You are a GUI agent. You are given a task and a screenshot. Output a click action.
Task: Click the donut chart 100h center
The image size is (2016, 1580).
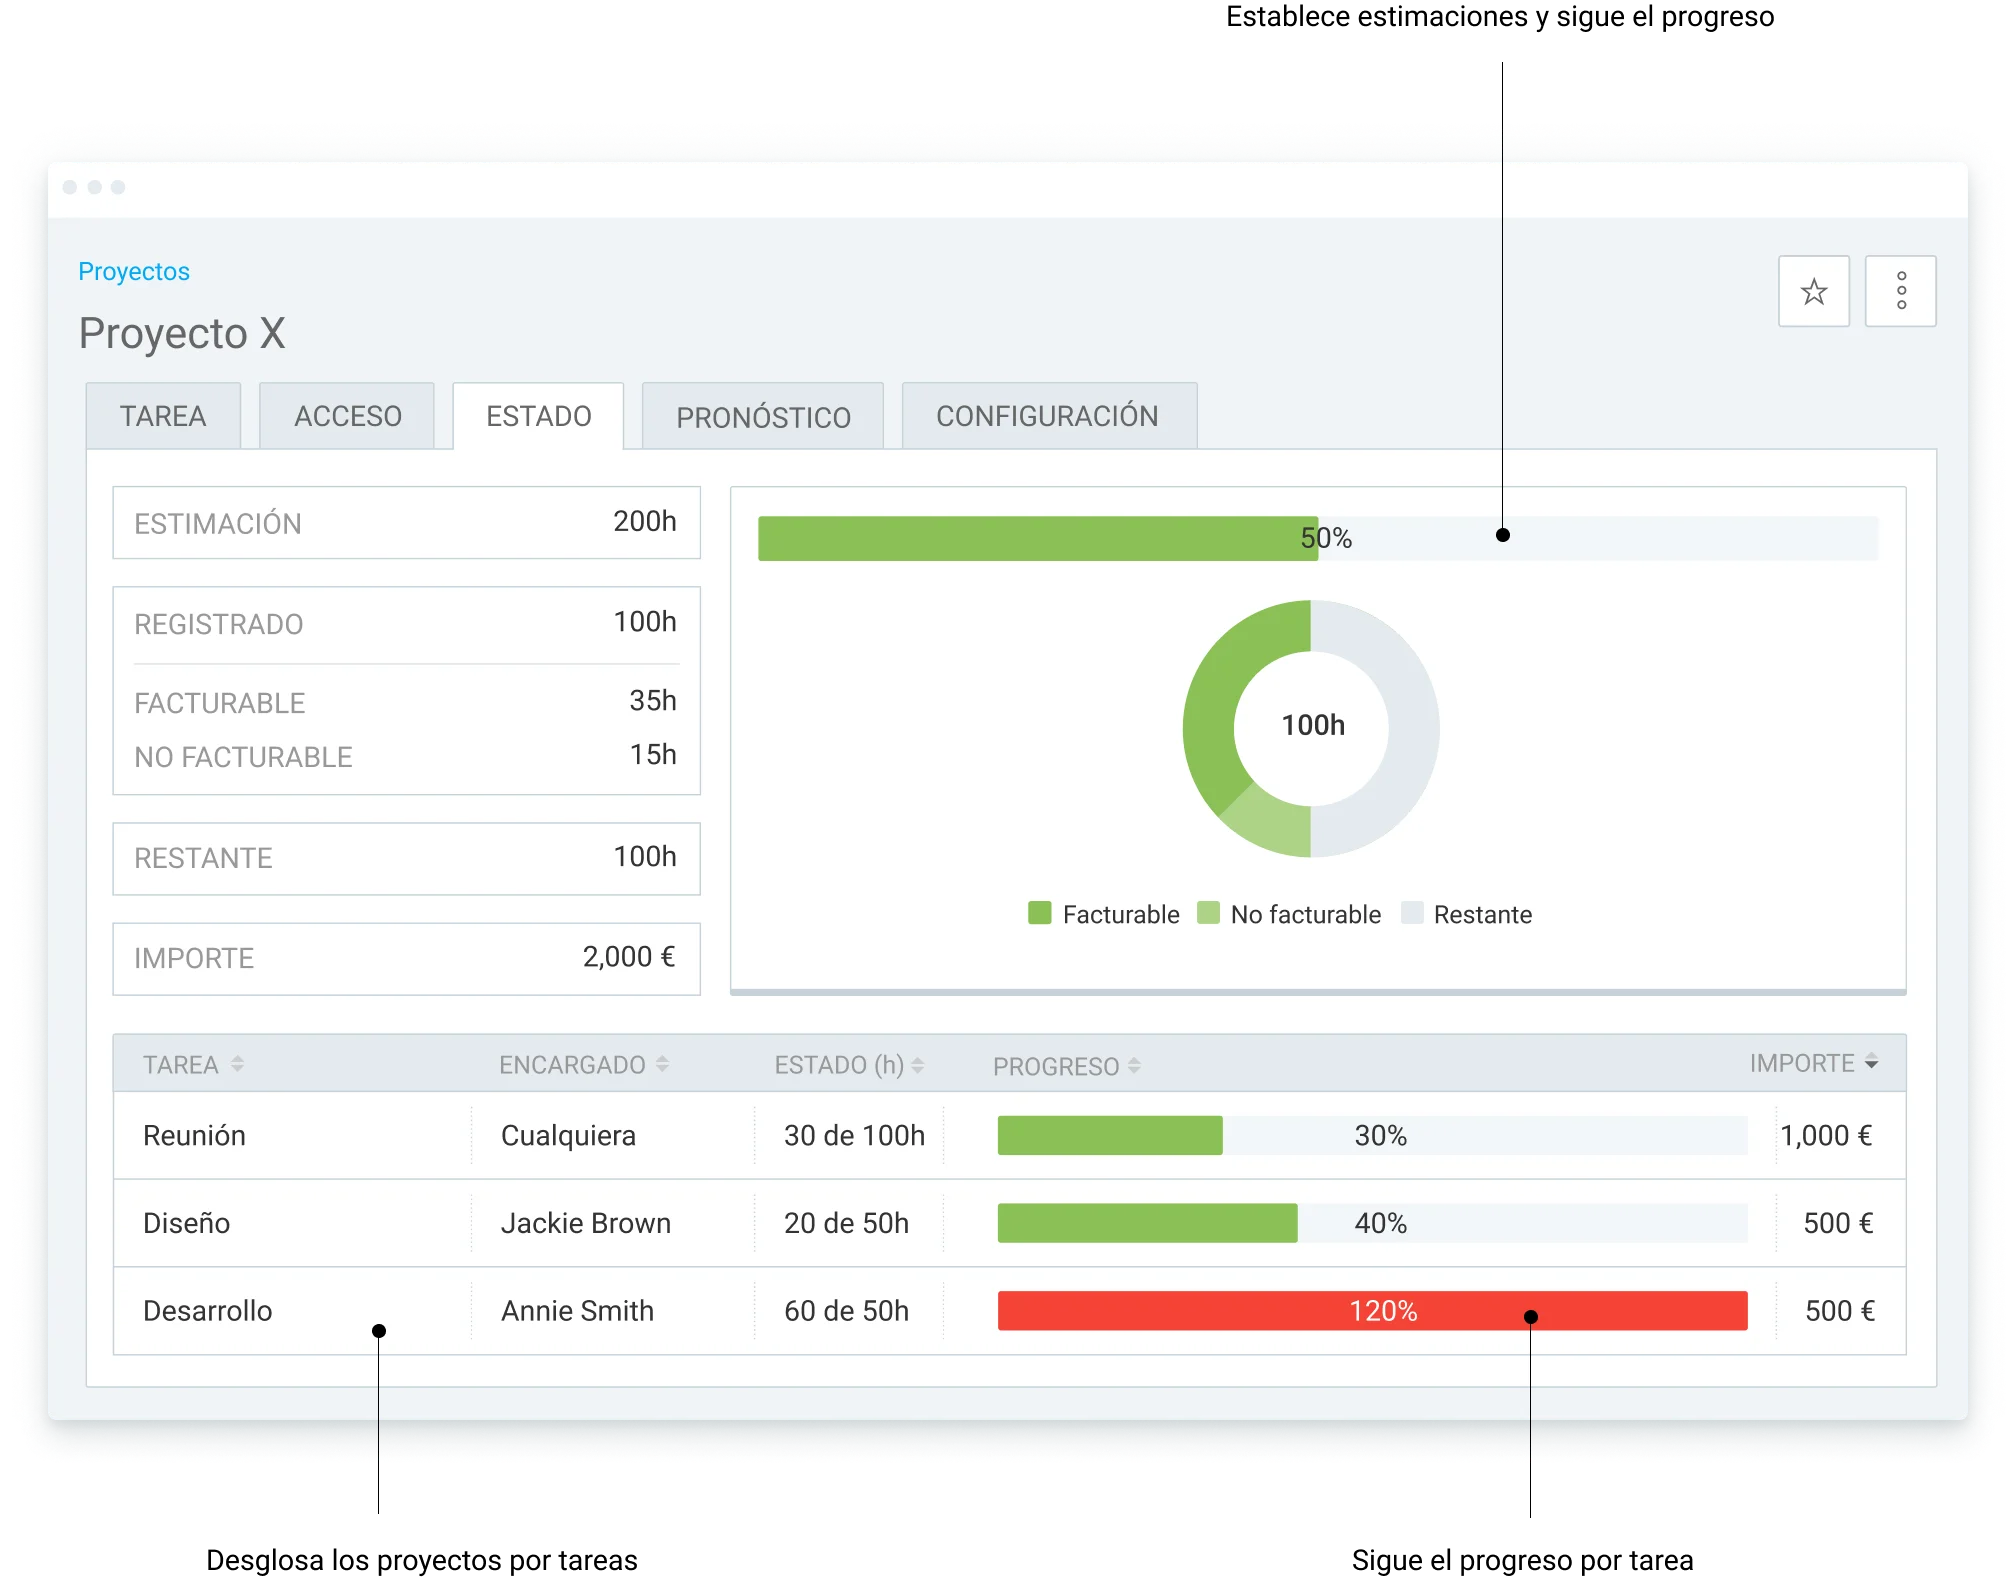pos(1312,725)
